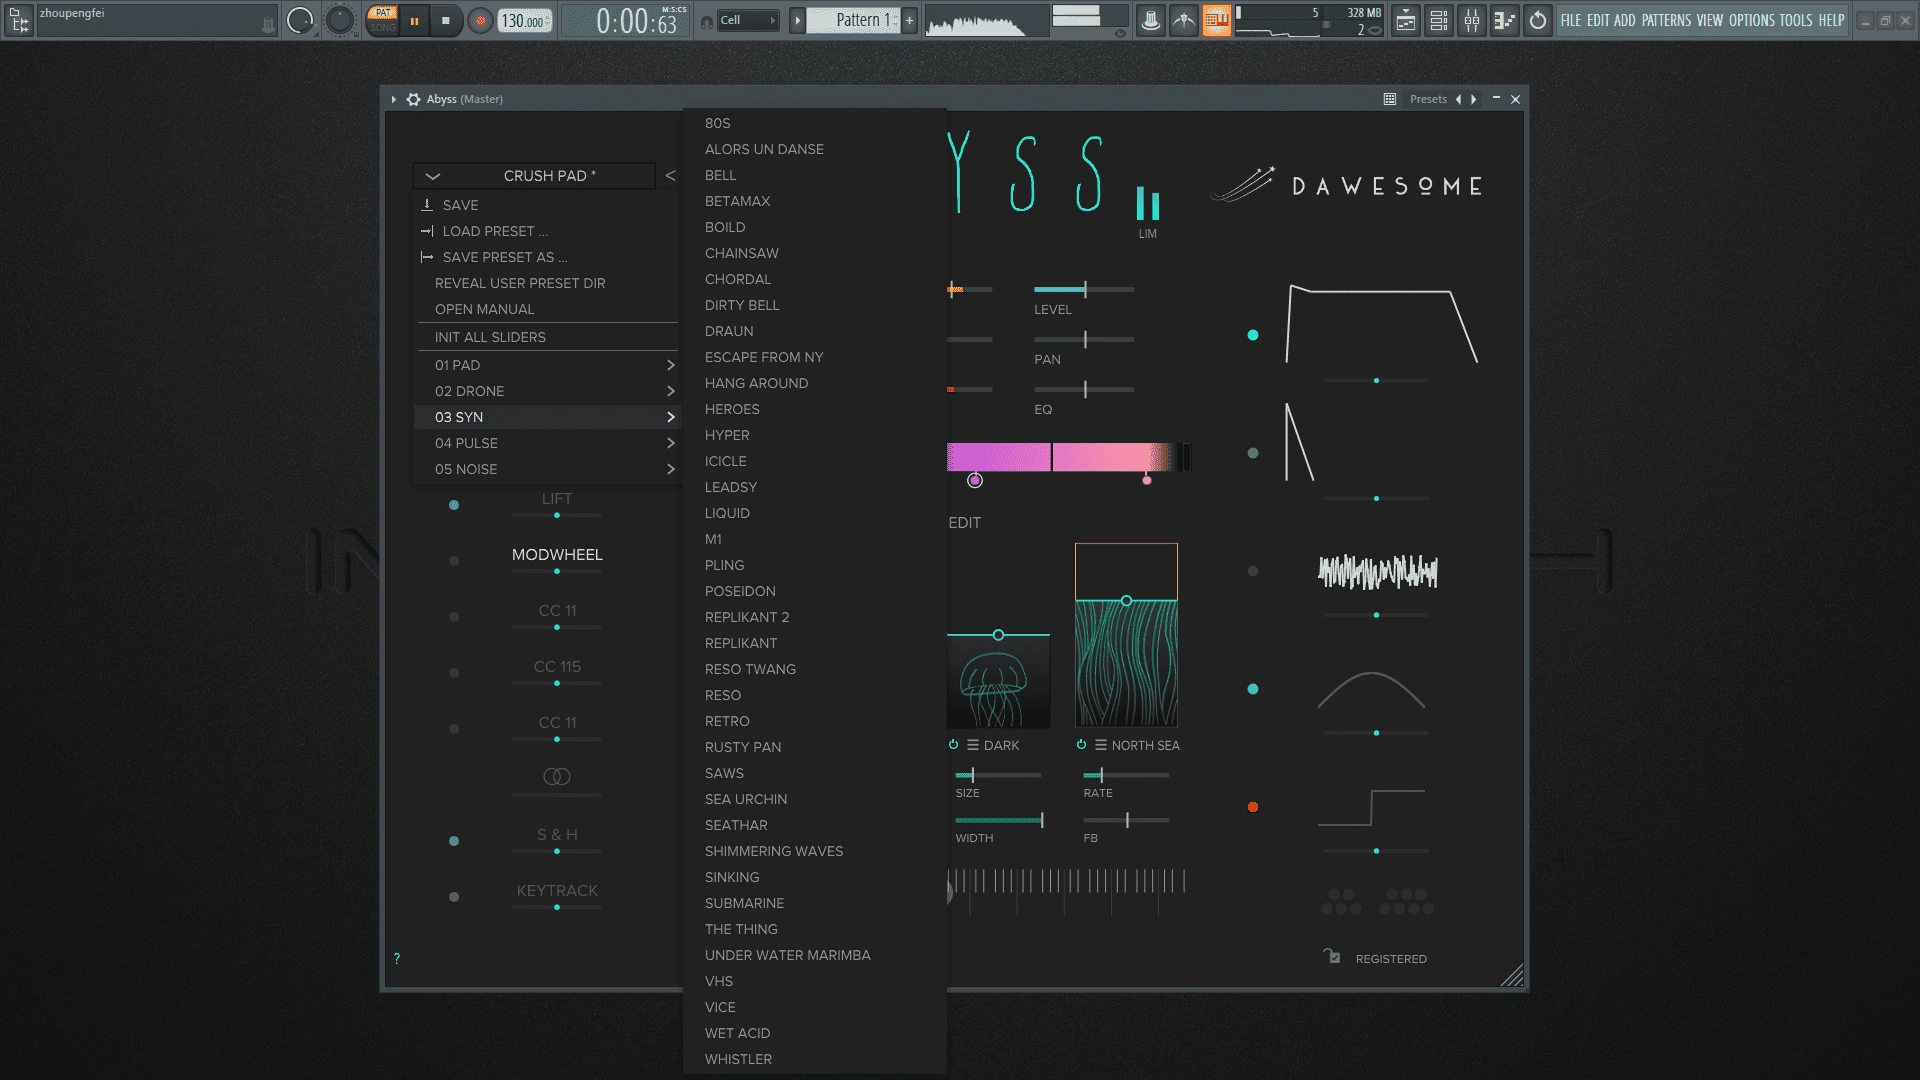The image size is (1920, 1080).
Task: Click the jellyfish DARK thumbnail
Action: click(998, 682)
